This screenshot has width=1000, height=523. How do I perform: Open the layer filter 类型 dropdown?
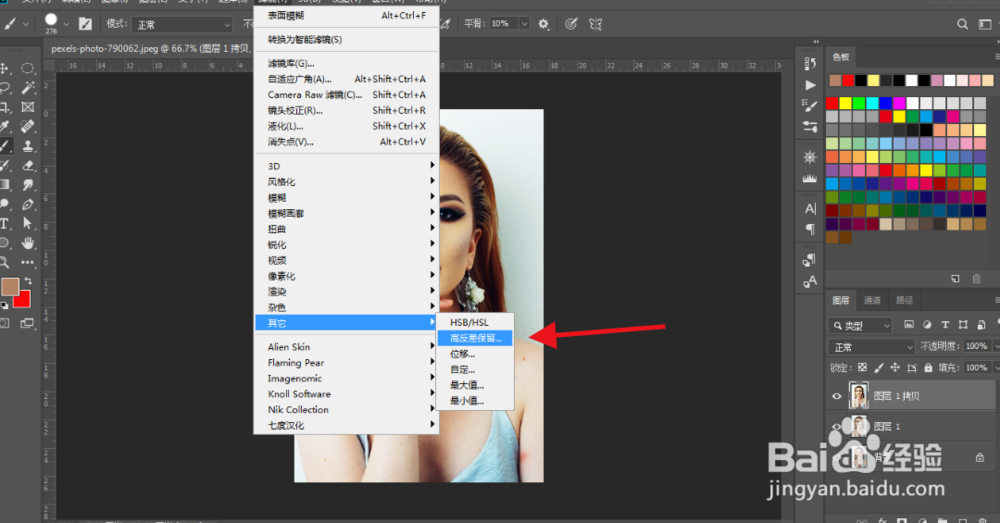coord(860,325)
